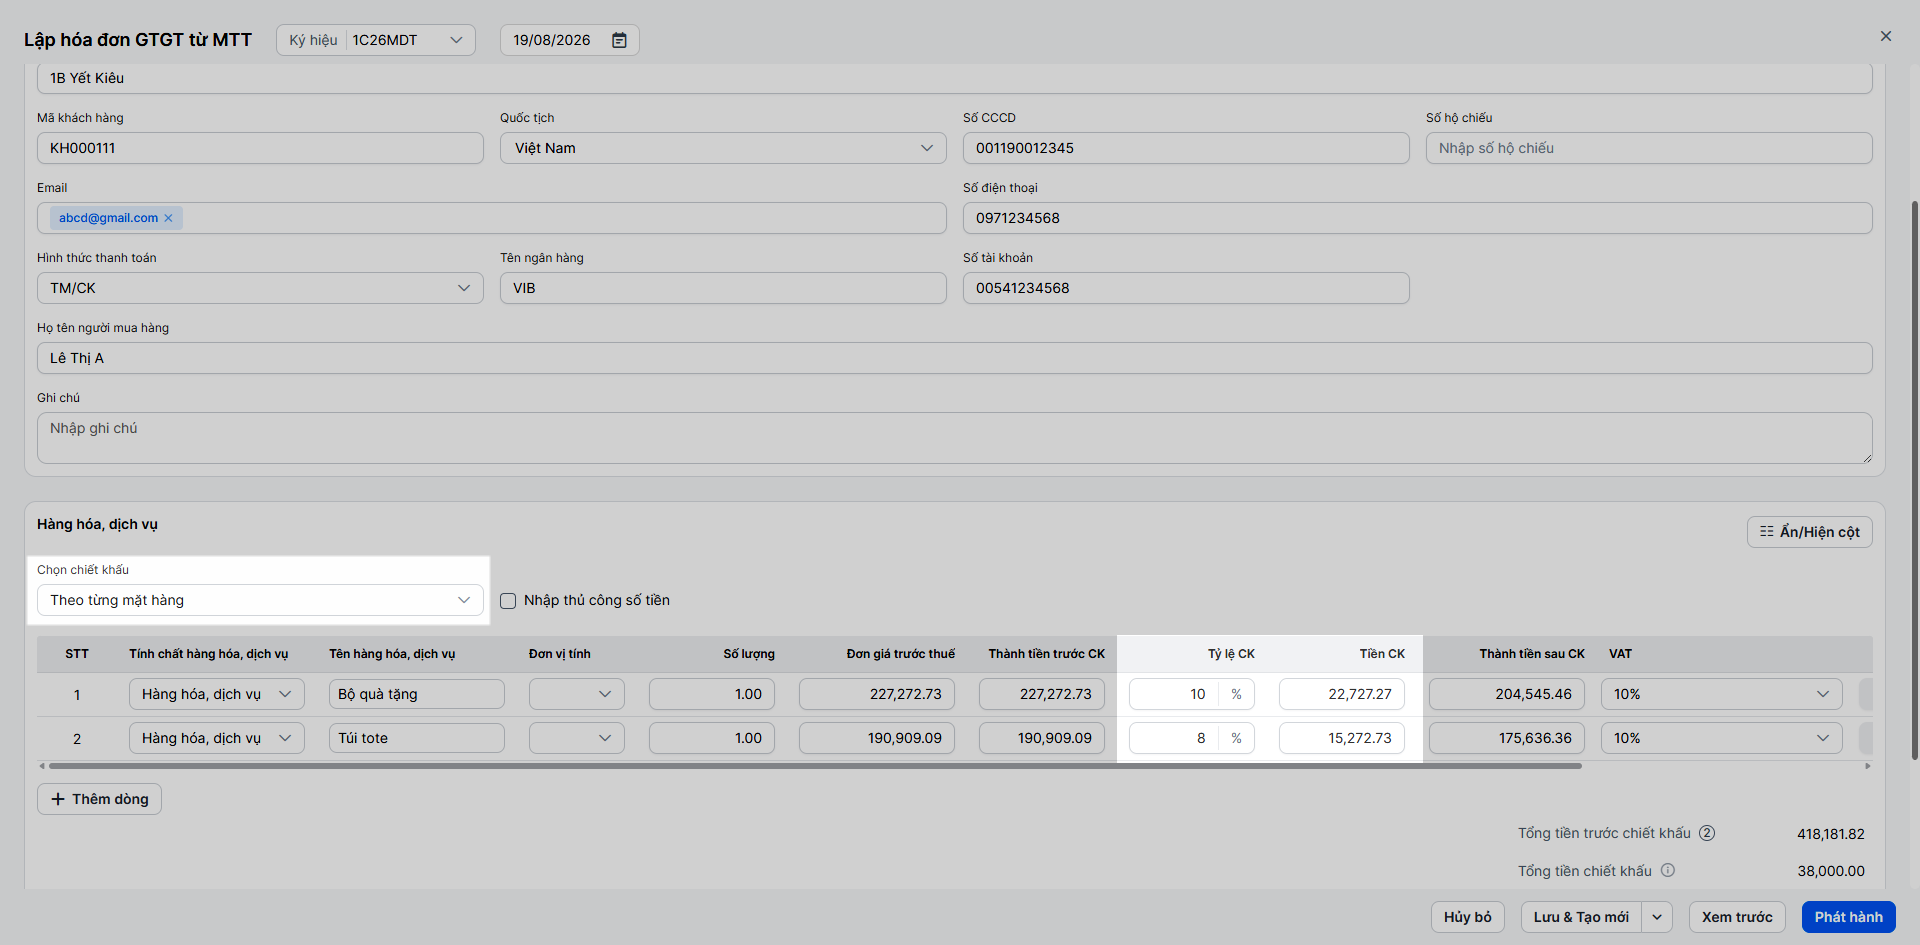Click Xem trước preview button
Viewport: 1920px width, 945px height.
click(1737, 917)
